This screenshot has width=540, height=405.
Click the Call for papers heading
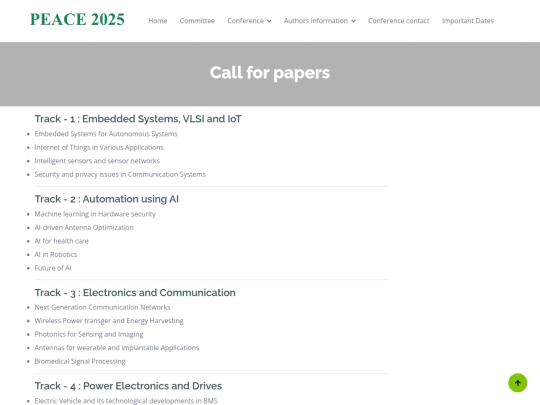(270, 73)
